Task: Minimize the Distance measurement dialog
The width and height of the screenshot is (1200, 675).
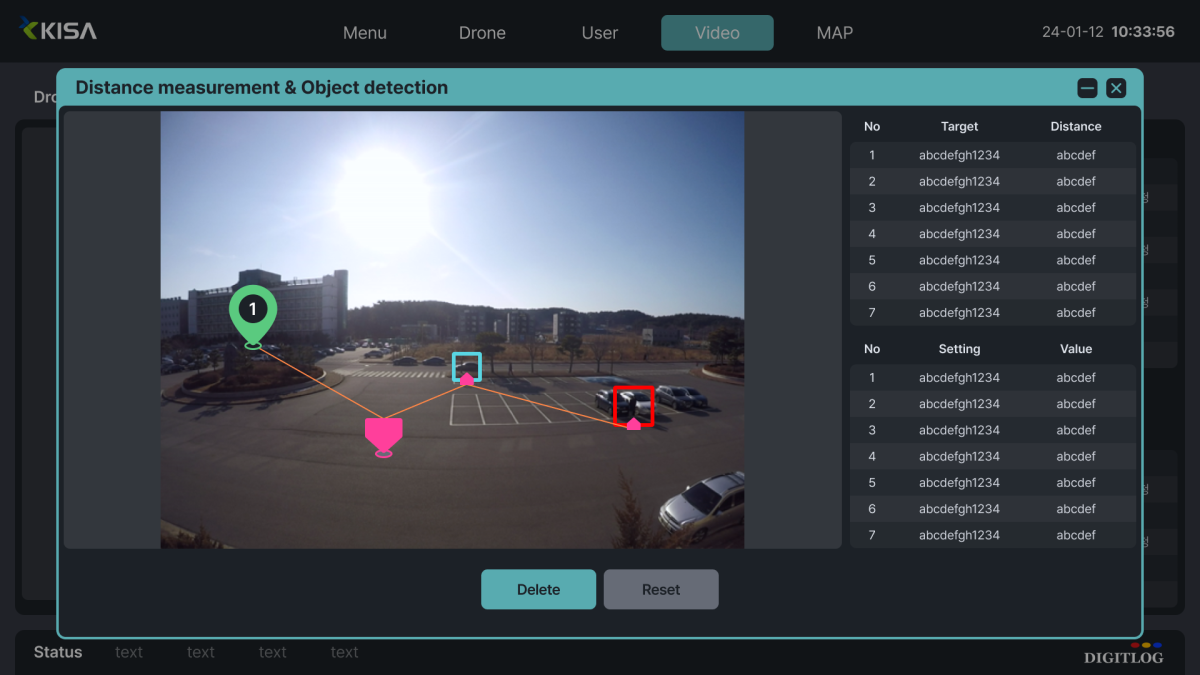Action: [x=1087, y=88]
